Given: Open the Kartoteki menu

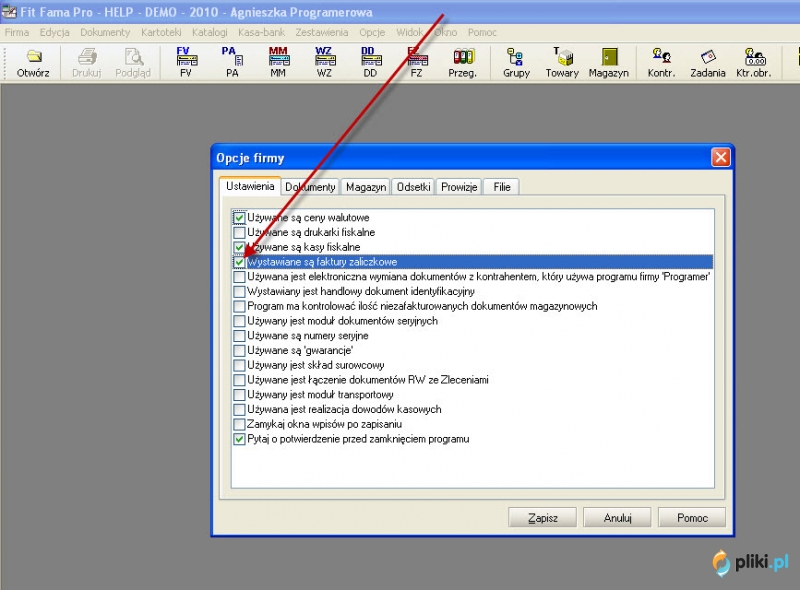Looking at the screenshot, I should 161,33.
